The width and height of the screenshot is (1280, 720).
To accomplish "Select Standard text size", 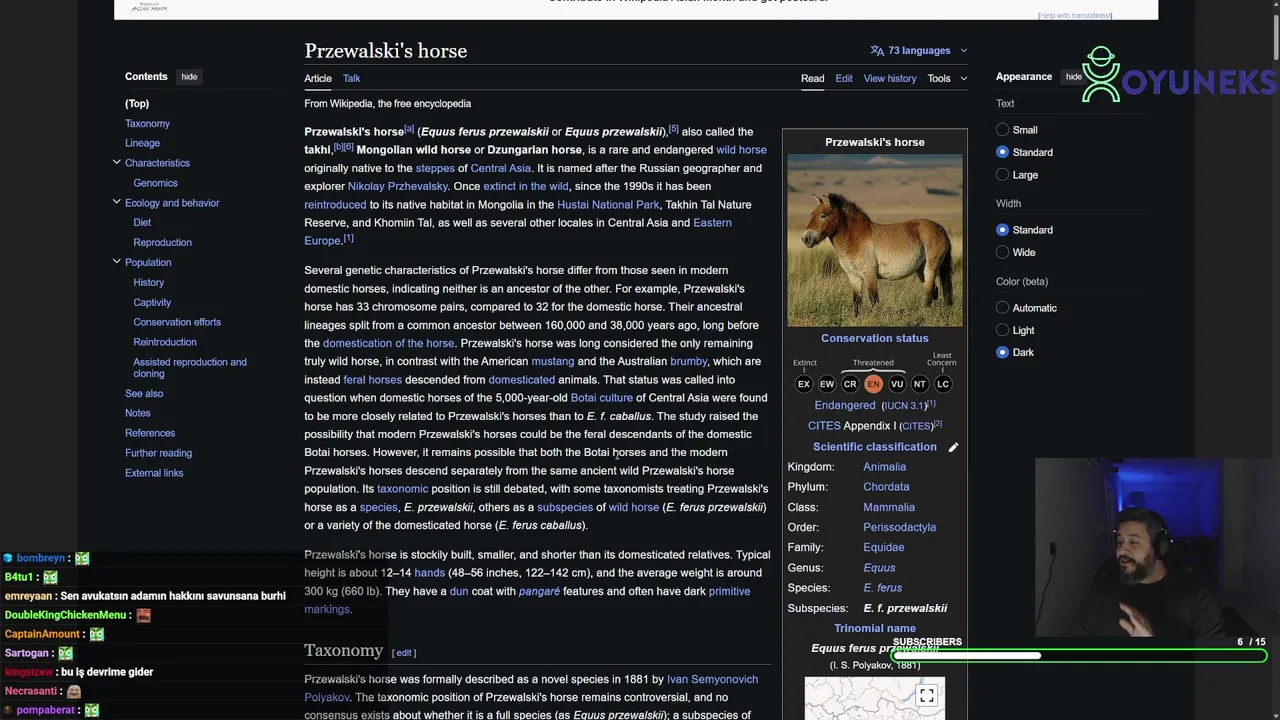I will 1003,152.
